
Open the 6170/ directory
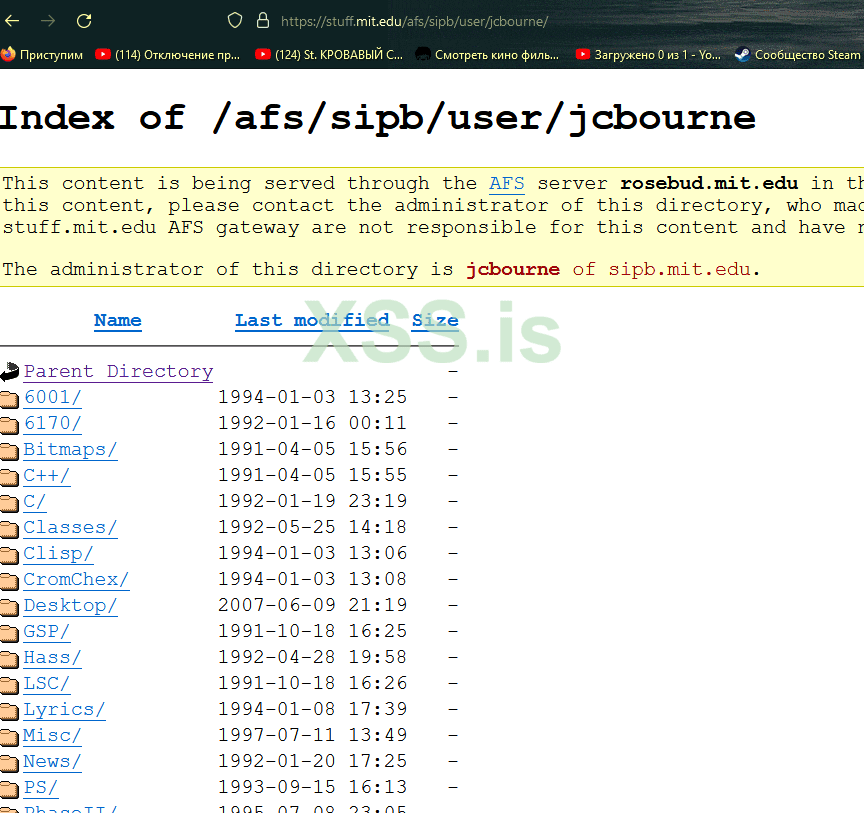pos(52,423)
